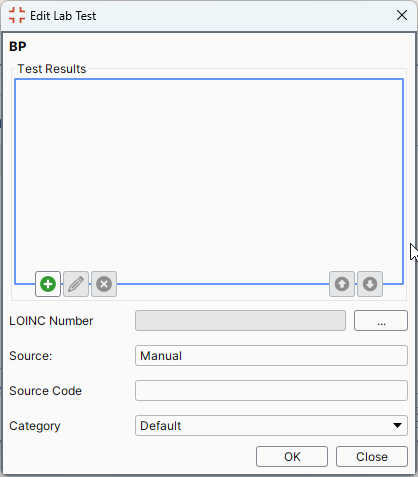This screenshot has width=418, height=477.
Task: Expand Category list via the black arrow
Action: 397,426
